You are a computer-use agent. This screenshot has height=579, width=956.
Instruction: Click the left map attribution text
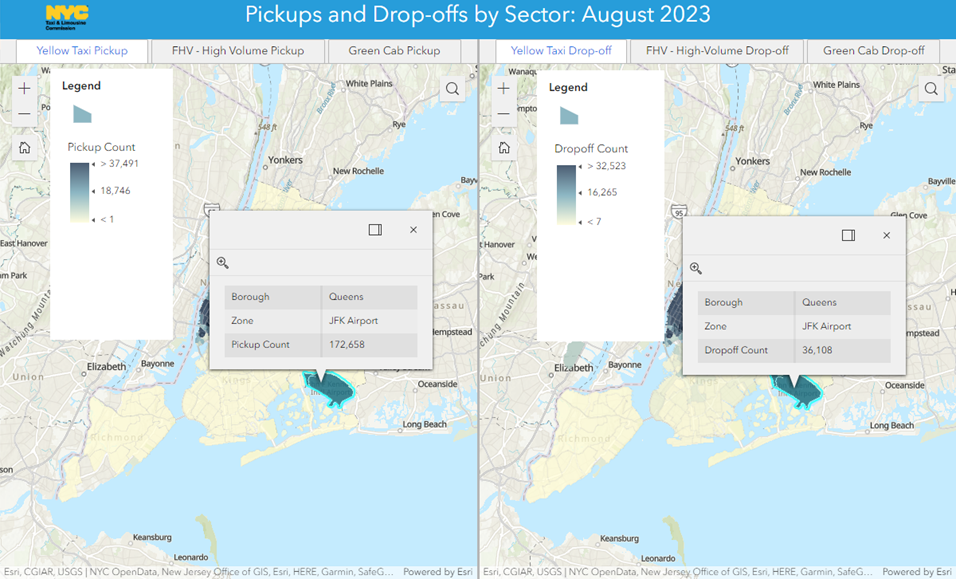pyautogui.click(x=199, y=572)
